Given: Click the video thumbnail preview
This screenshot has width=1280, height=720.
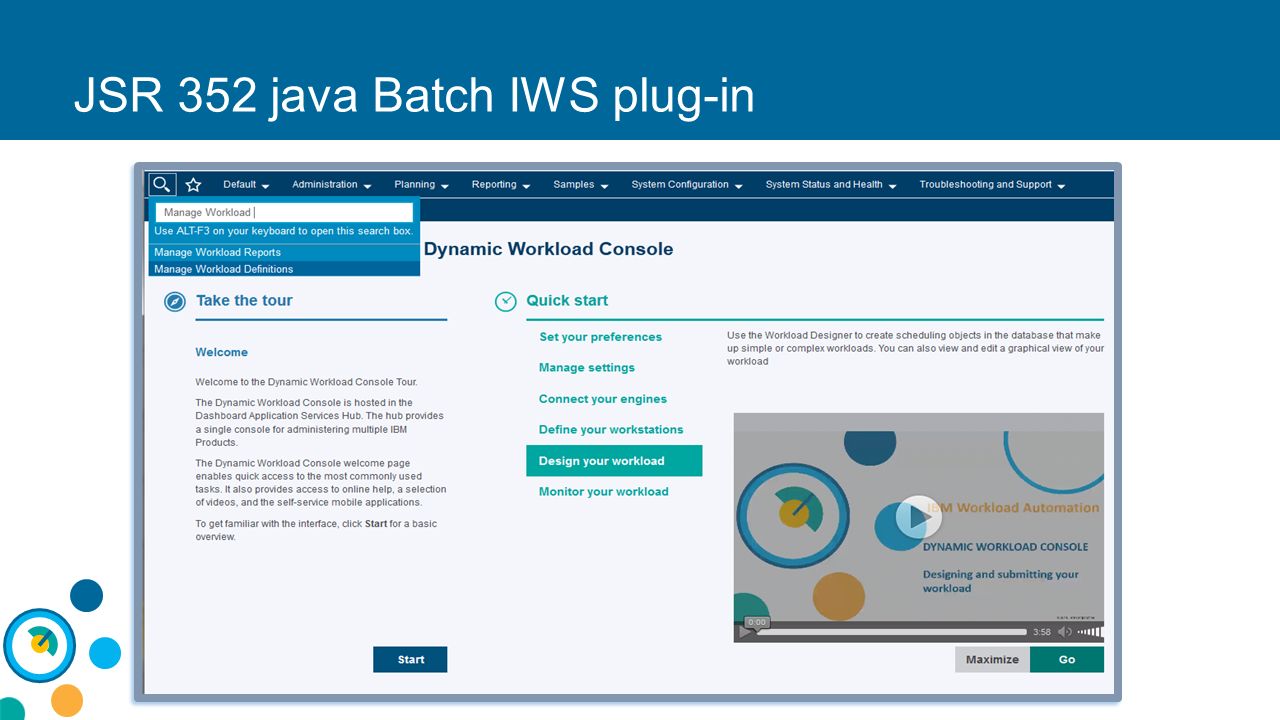Looking at the screenshot, I should pyautogui.click(x=918, y=527).
